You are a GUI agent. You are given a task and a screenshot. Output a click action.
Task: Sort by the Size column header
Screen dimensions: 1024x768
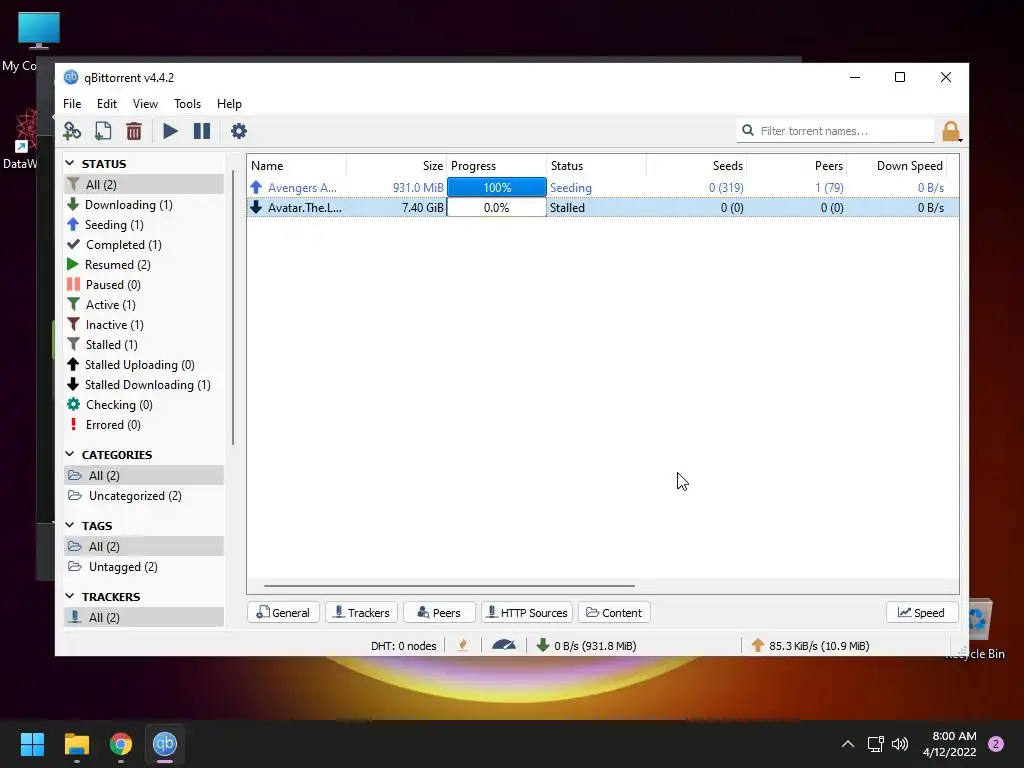(x=396, y=166)
